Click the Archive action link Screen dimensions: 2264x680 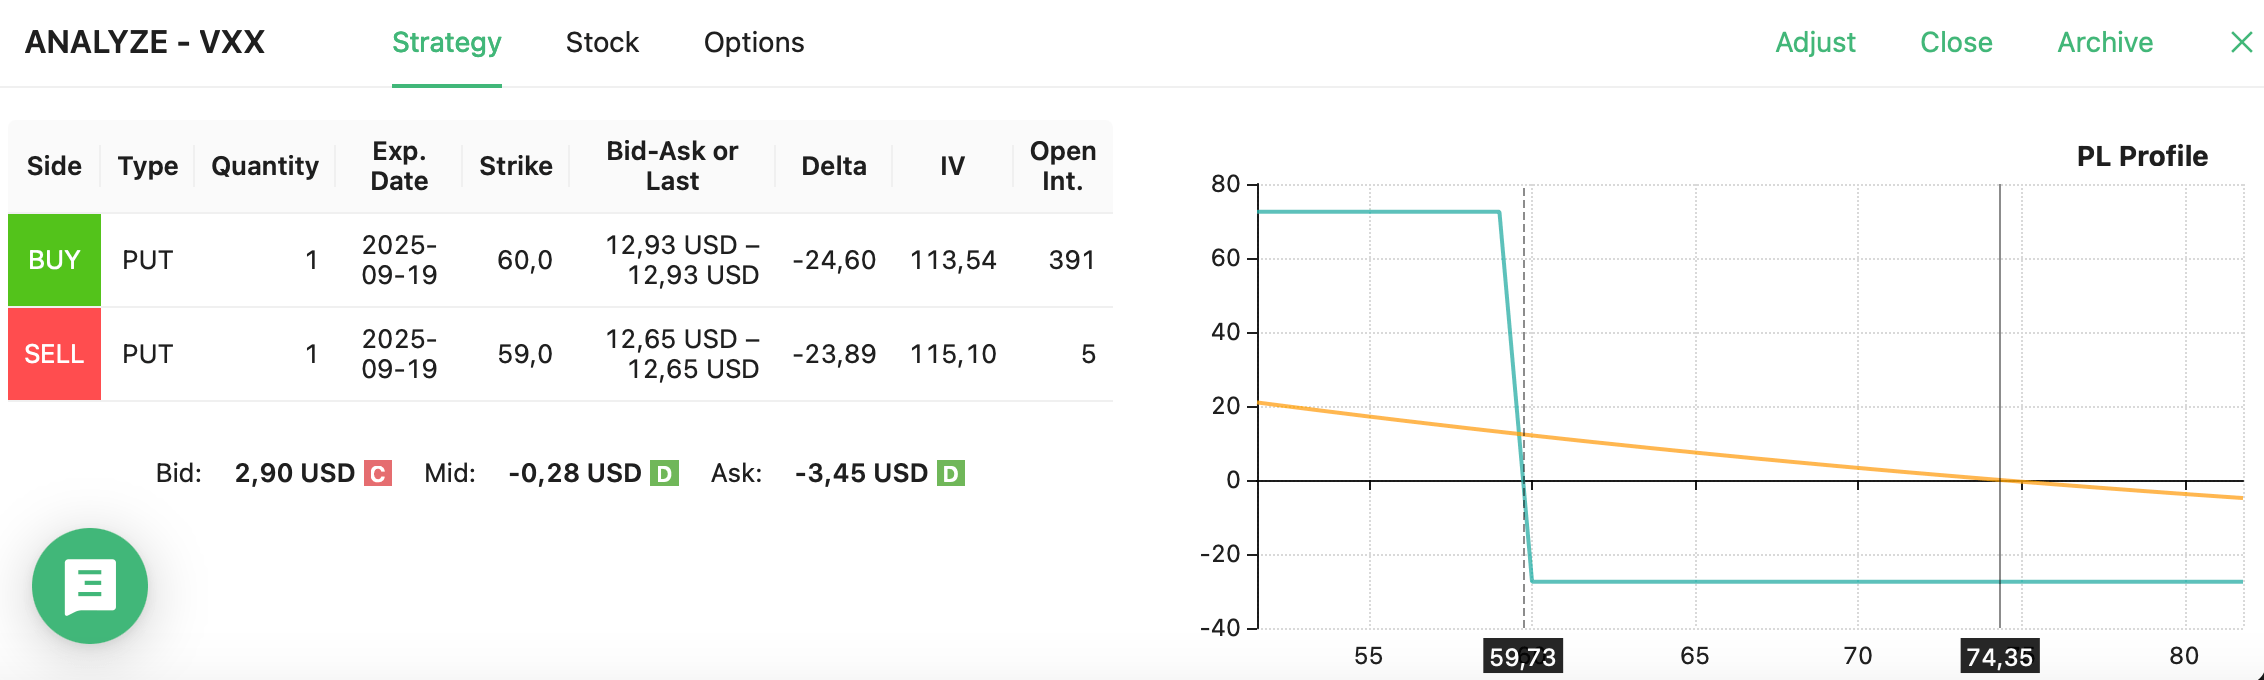pos(2104,42)
